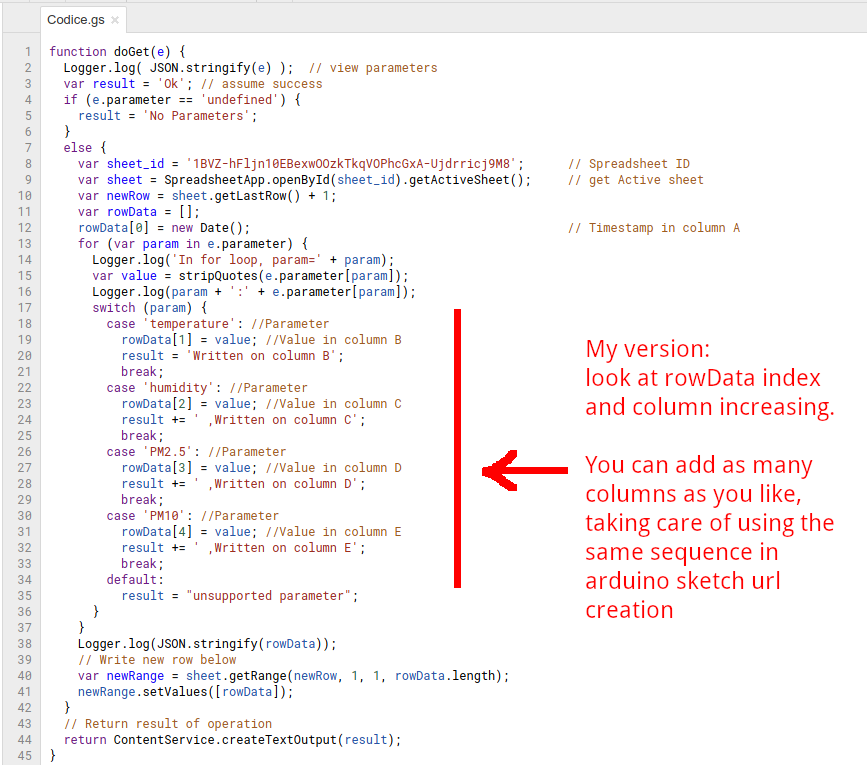Image resolution: width=867 pixels, height=765 pixels.
Task: Click case 'PM2.5' label
Action: 153,453
